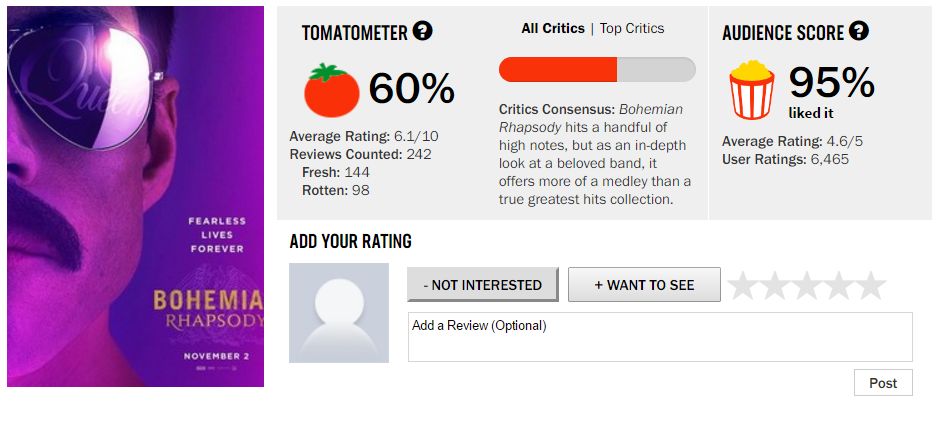Image resolution: width=943 pixels, height=429 pixels.
Task: Click the 95% audience score
Action: click(831, 82)
